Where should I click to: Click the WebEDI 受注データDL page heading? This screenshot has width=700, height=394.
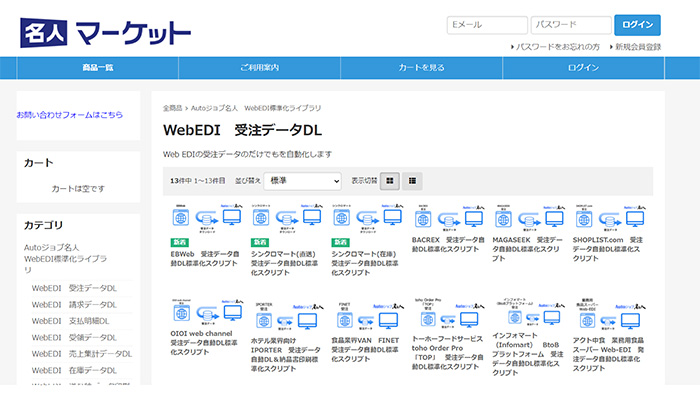click(x=242, y=130)
